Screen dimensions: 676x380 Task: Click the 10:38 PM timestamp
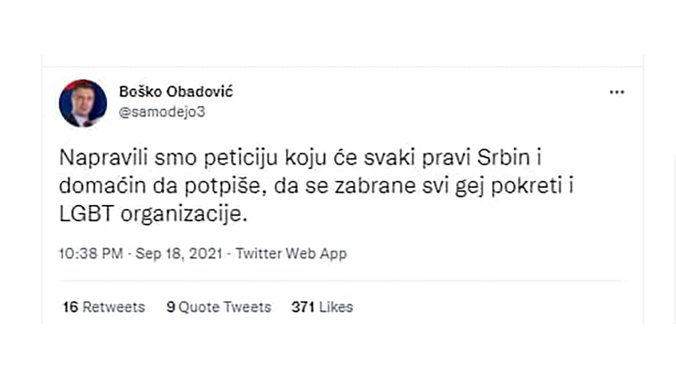[x=91, y=253]
